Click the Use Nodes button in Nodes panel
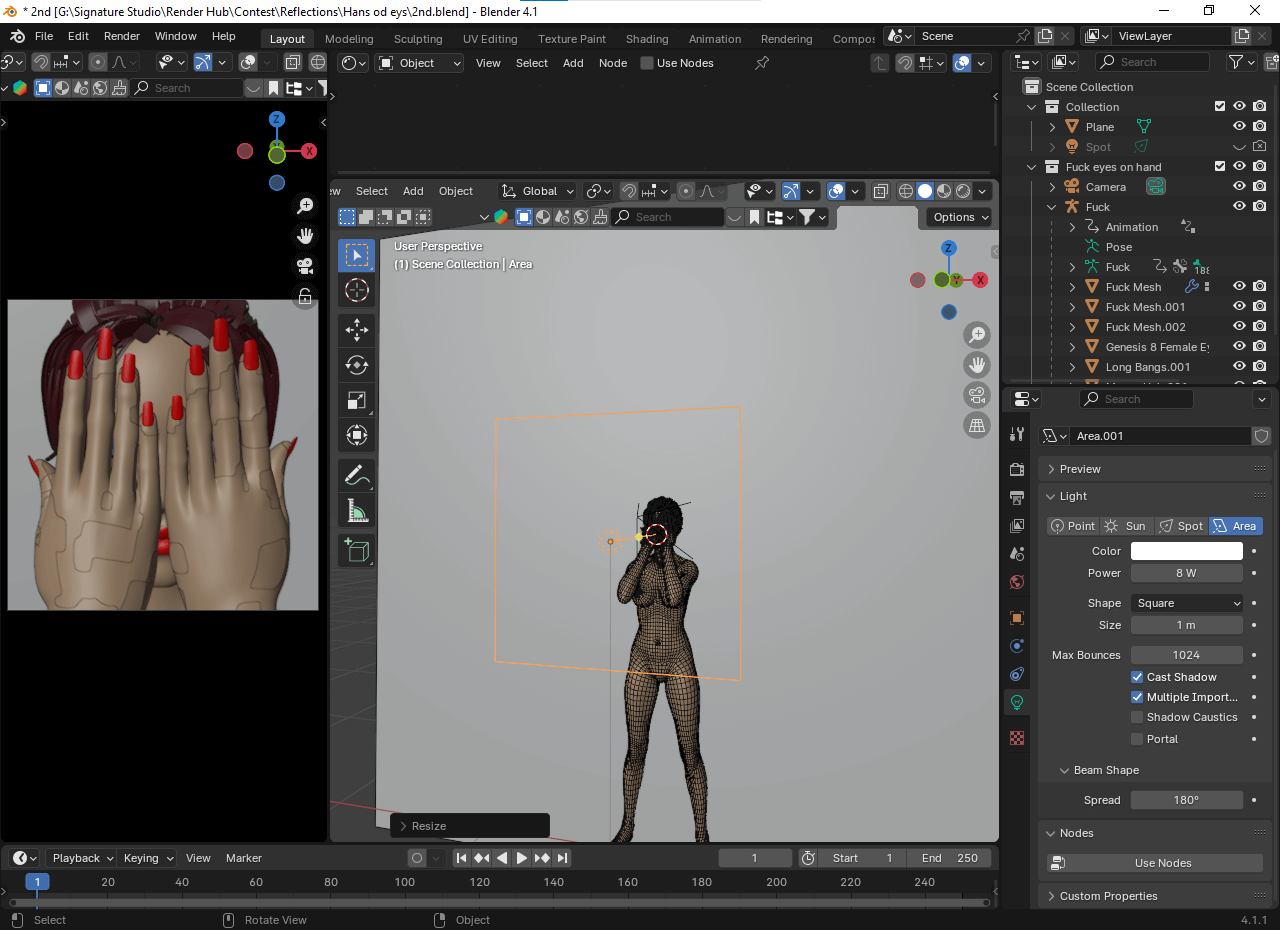Screen dimensions: 1280x930 coord(1155,863)
